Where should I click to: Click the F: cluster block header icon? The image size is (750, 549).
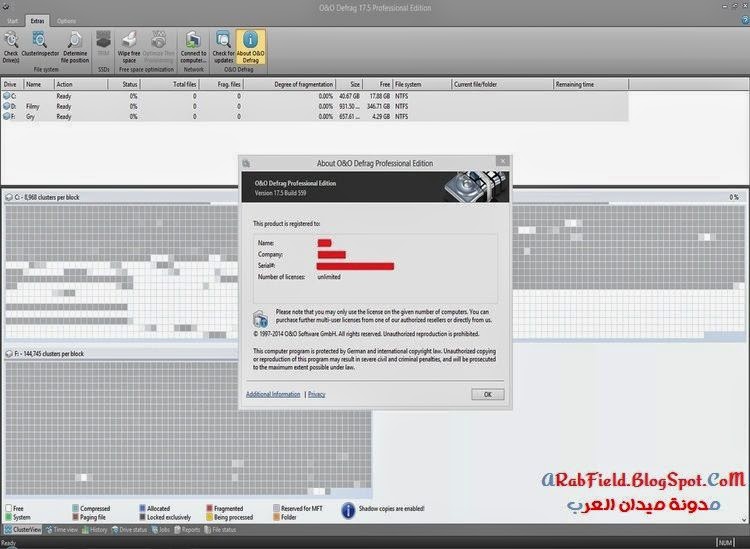pos(9,354)
